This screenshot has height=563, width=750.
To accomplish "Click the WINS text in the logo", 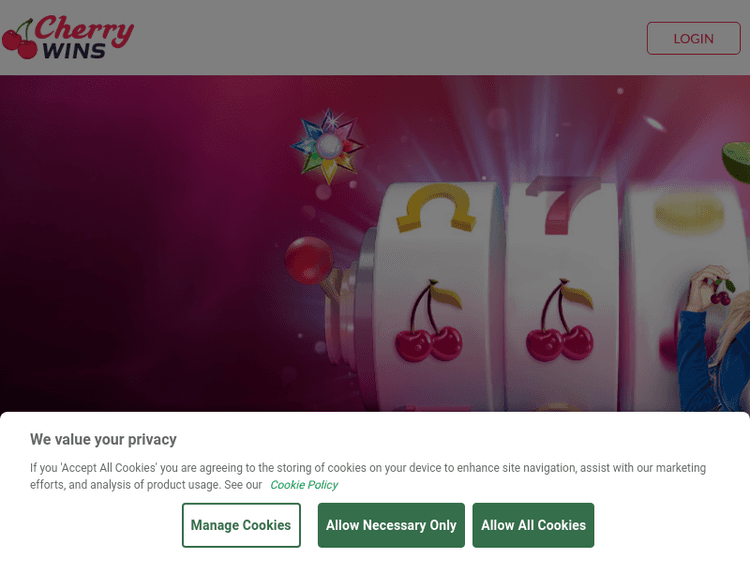I will point(74,51).
